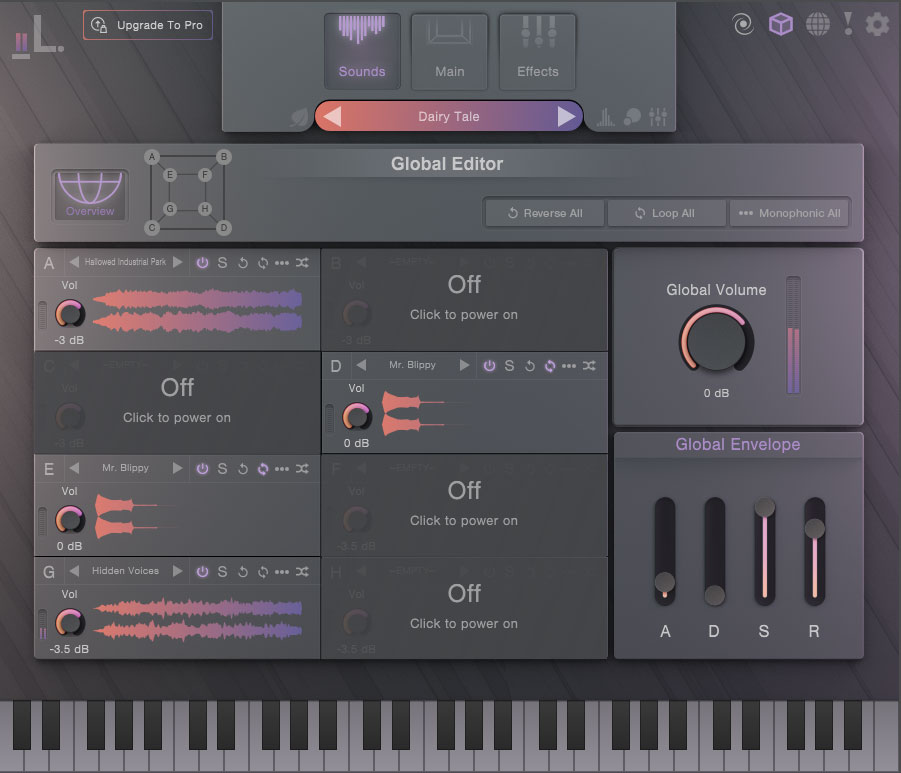Randomize layer A with shuffle icon
901x773 pixels.
coord(302,263)
